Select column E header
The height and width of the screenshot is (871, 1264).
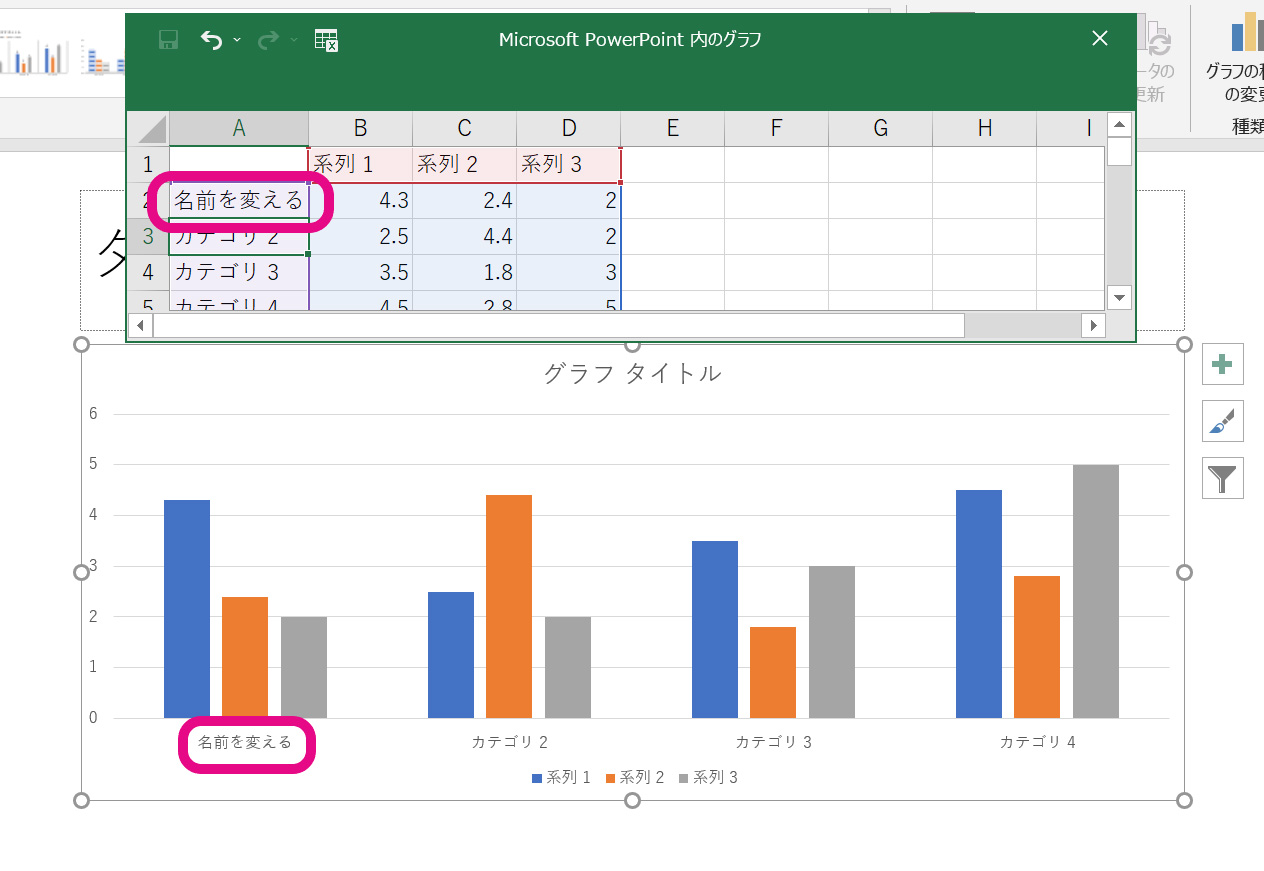pyautogui.click(x=672, y=128)
